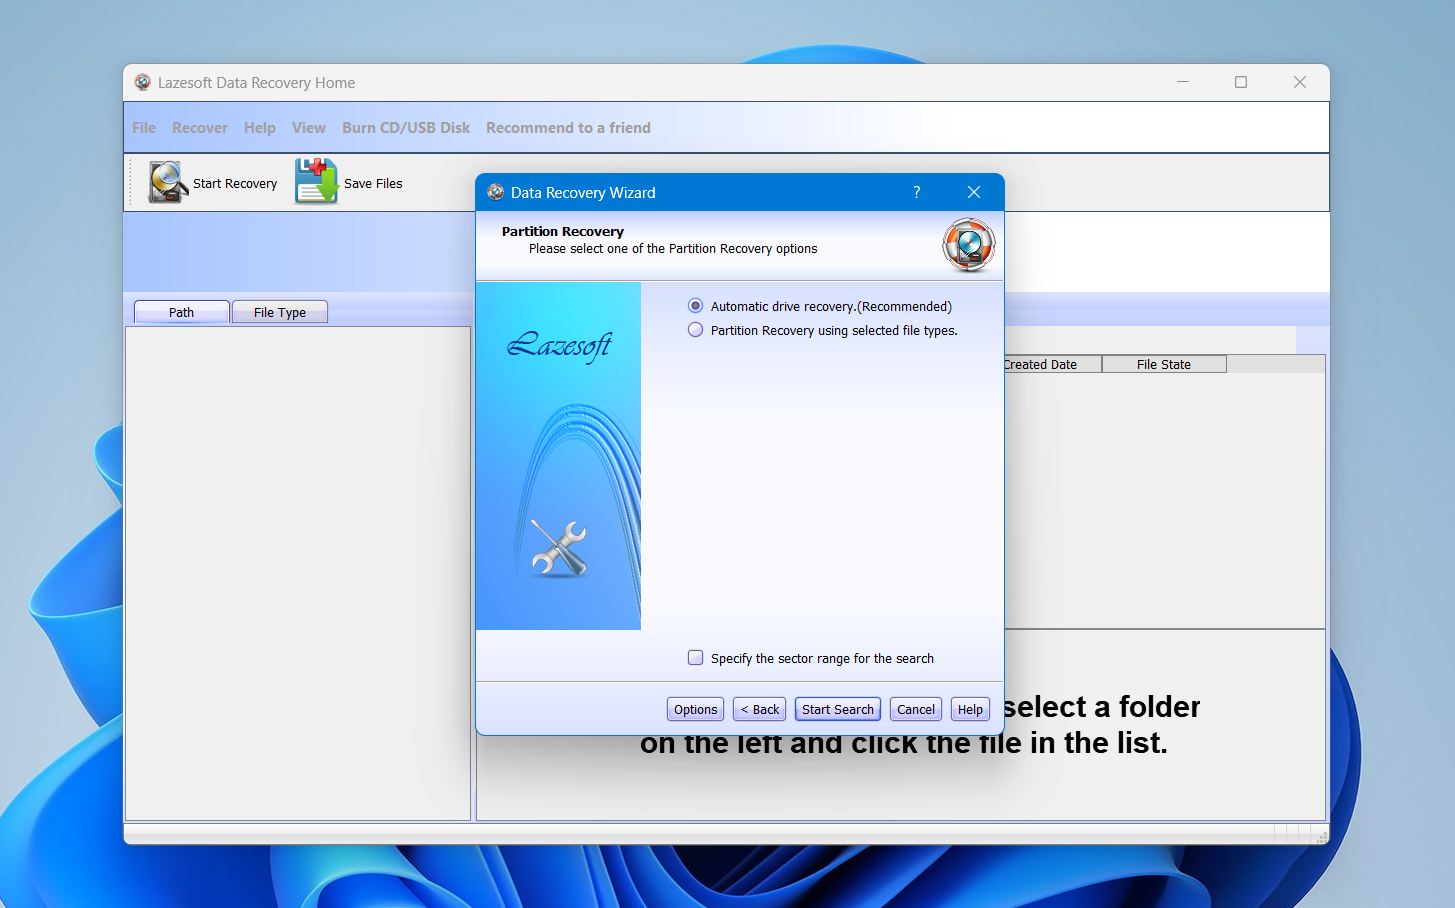Choose Partition Recovery using selected file types

pos(695,330)
